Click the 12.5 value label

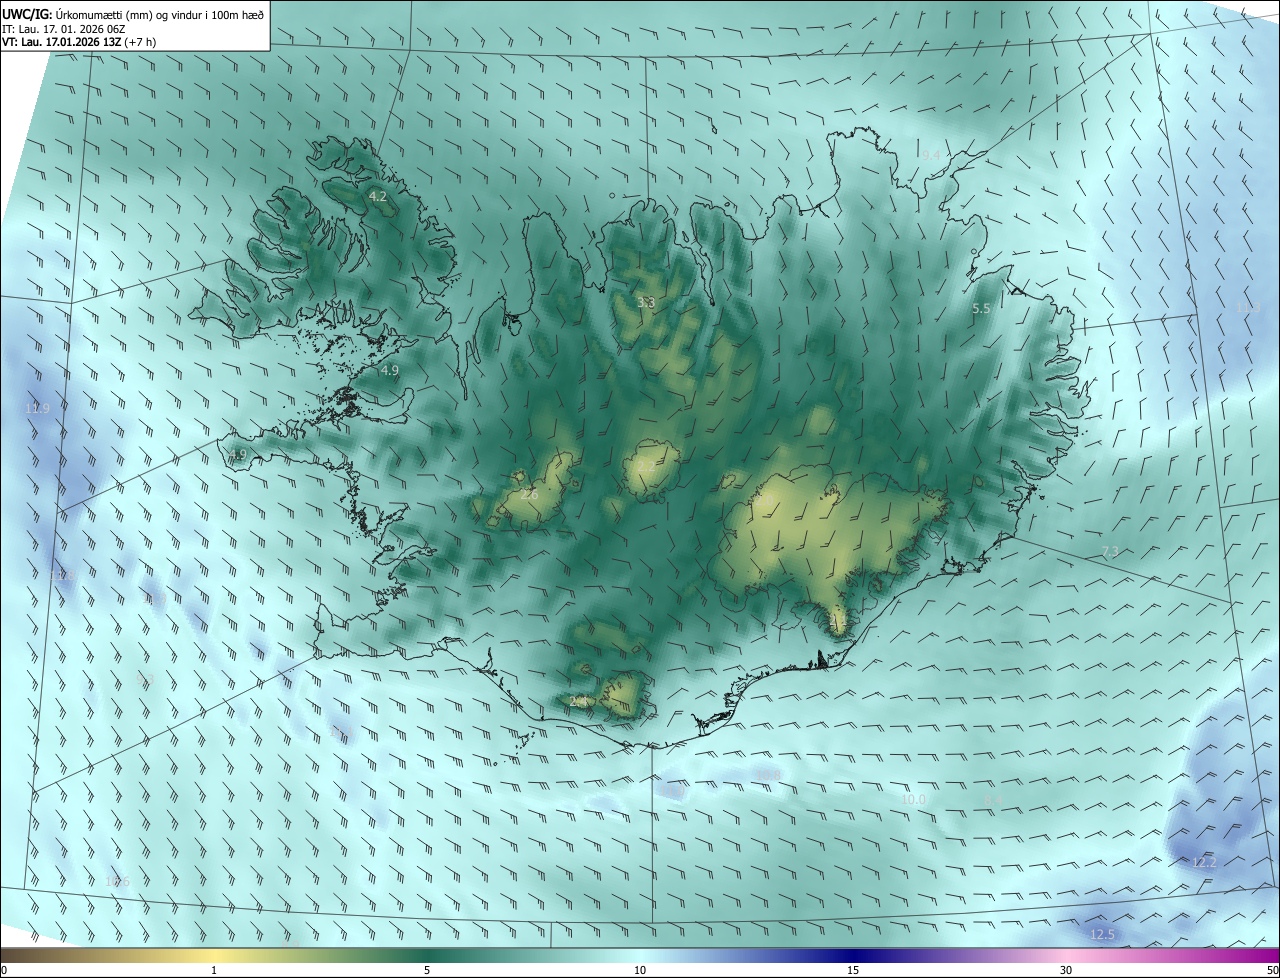pyautogui.click(x=1101, y=934)
